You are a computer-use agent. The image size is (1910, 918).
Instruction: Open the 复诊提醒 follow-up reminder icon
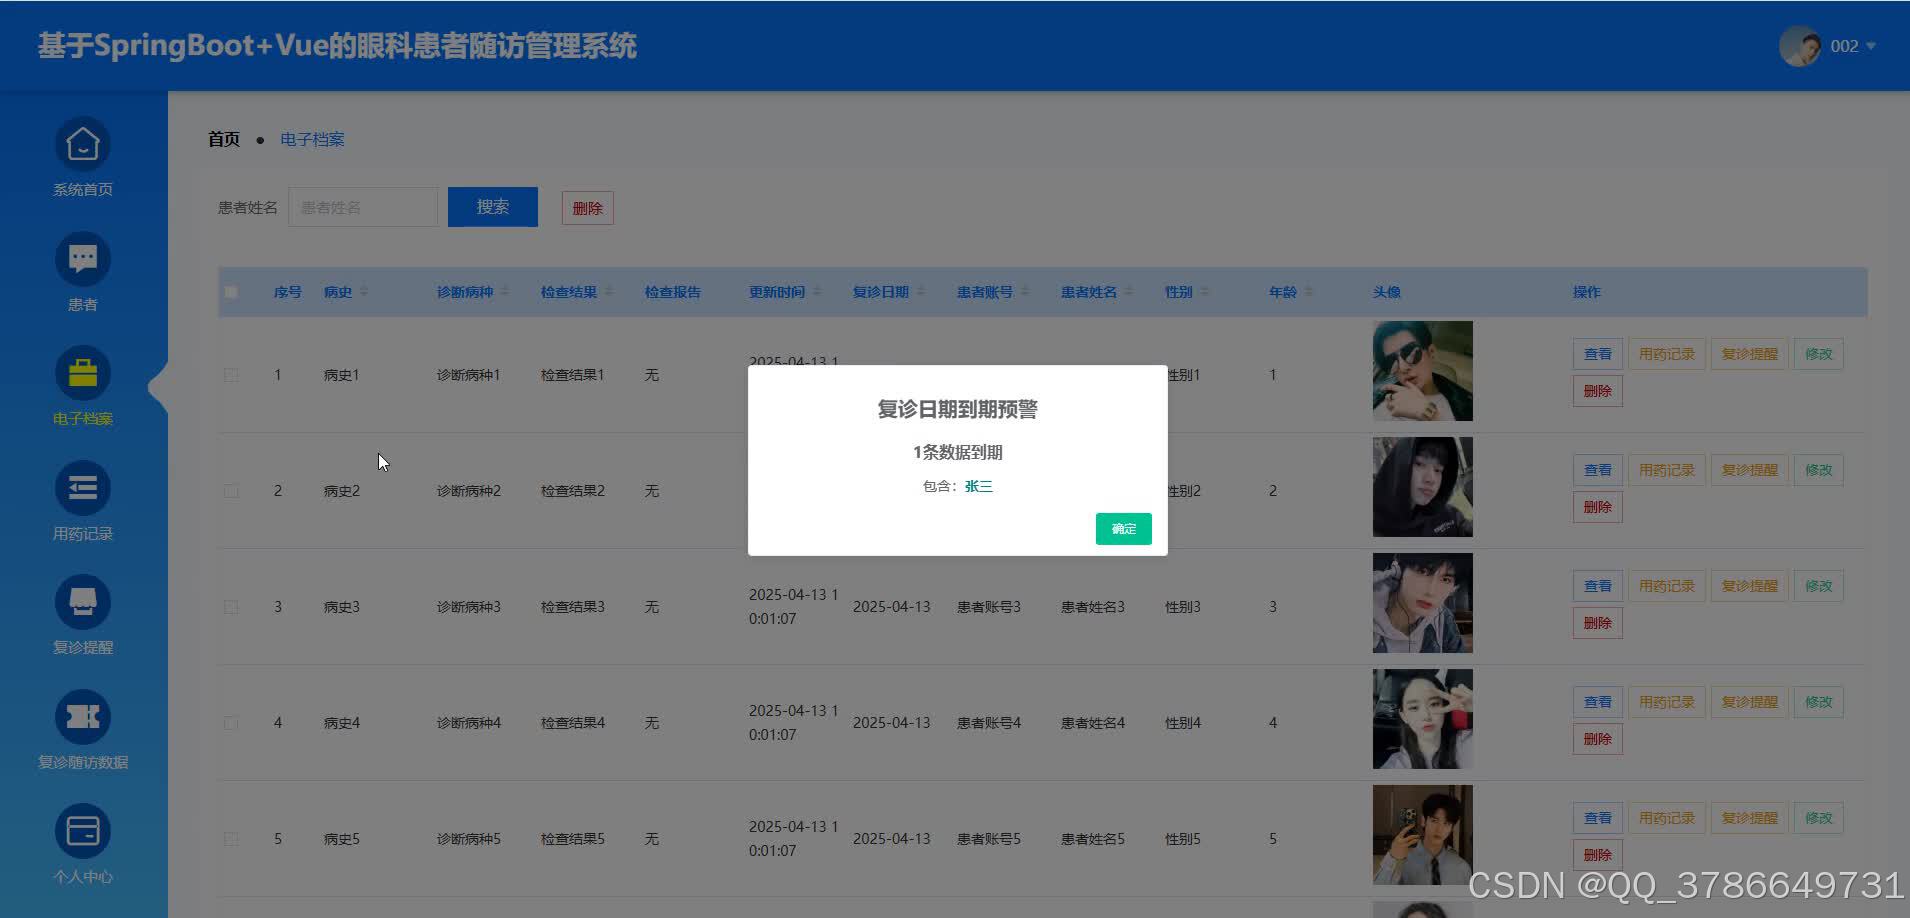tap(82, 601)
